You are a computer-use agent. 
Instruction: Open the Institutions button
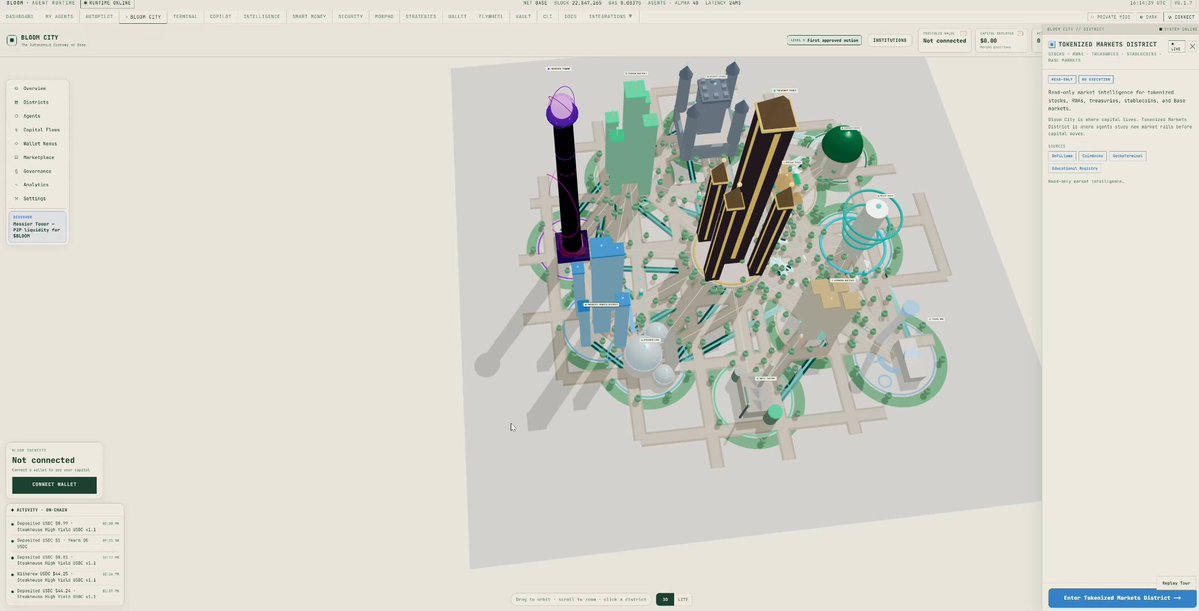click(x=890, y=41)
